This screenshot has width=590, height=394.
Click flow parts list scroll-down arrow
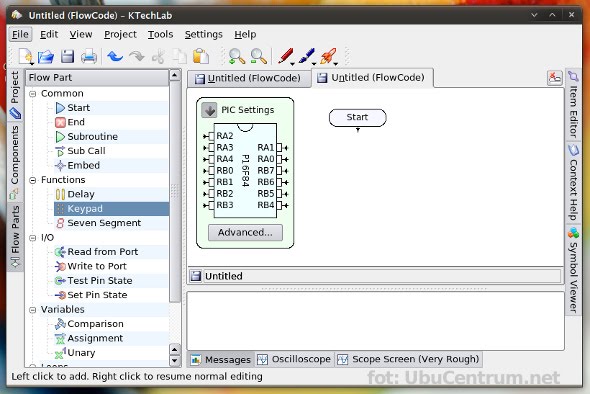click(175, 361)
